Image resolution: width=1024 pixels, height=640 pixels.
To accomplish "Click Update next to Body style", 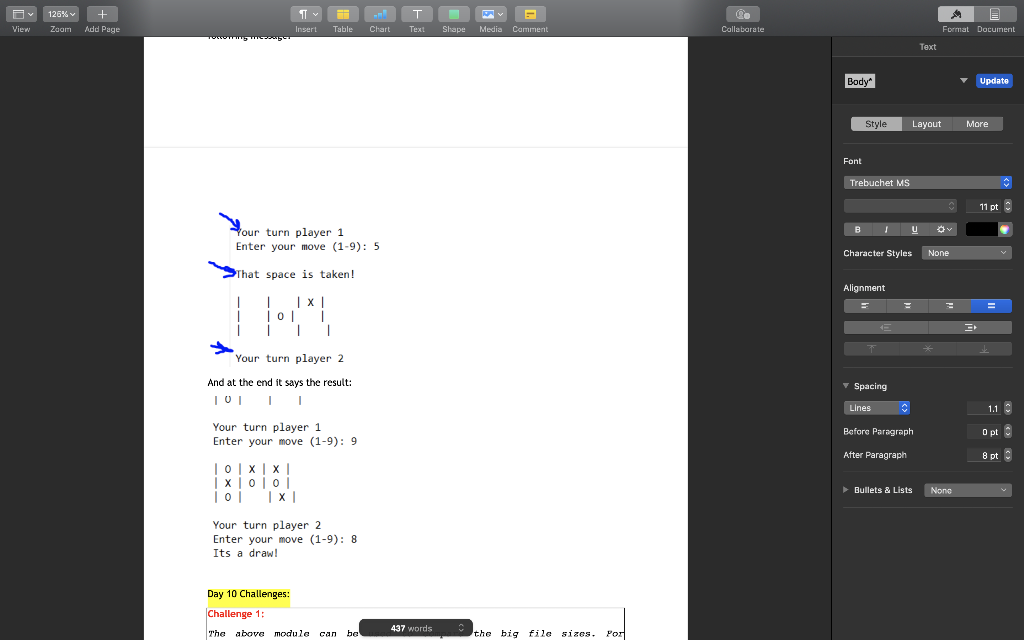I will coord(994,81).
